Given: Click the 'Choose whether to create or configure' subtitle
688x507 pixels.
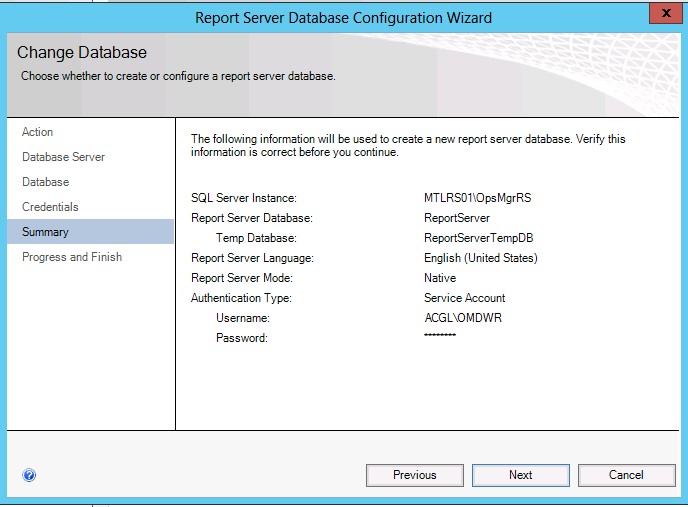Looking at the screenshot, I should (178, 76).
